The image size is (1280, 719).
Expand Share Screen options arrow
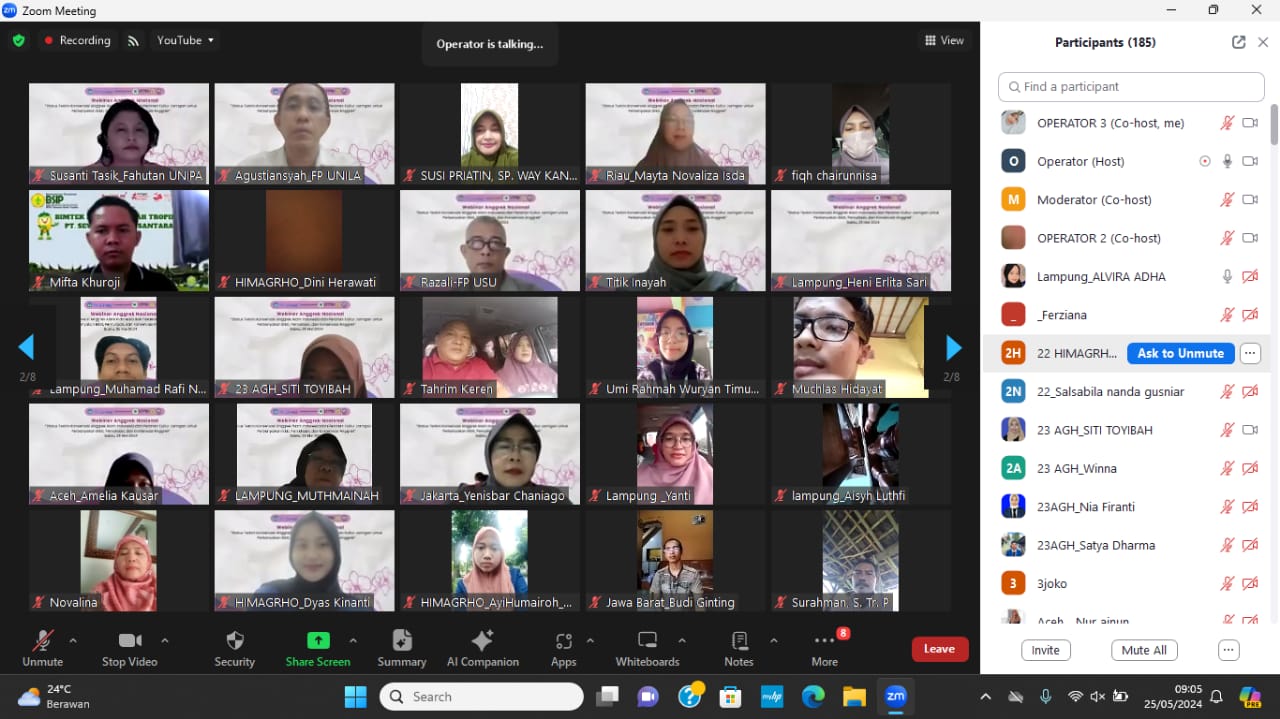click(353, 640)
